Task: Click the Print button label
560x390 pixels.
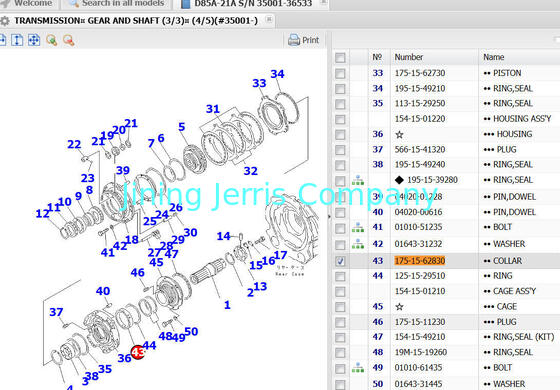Action: (310, 40)
